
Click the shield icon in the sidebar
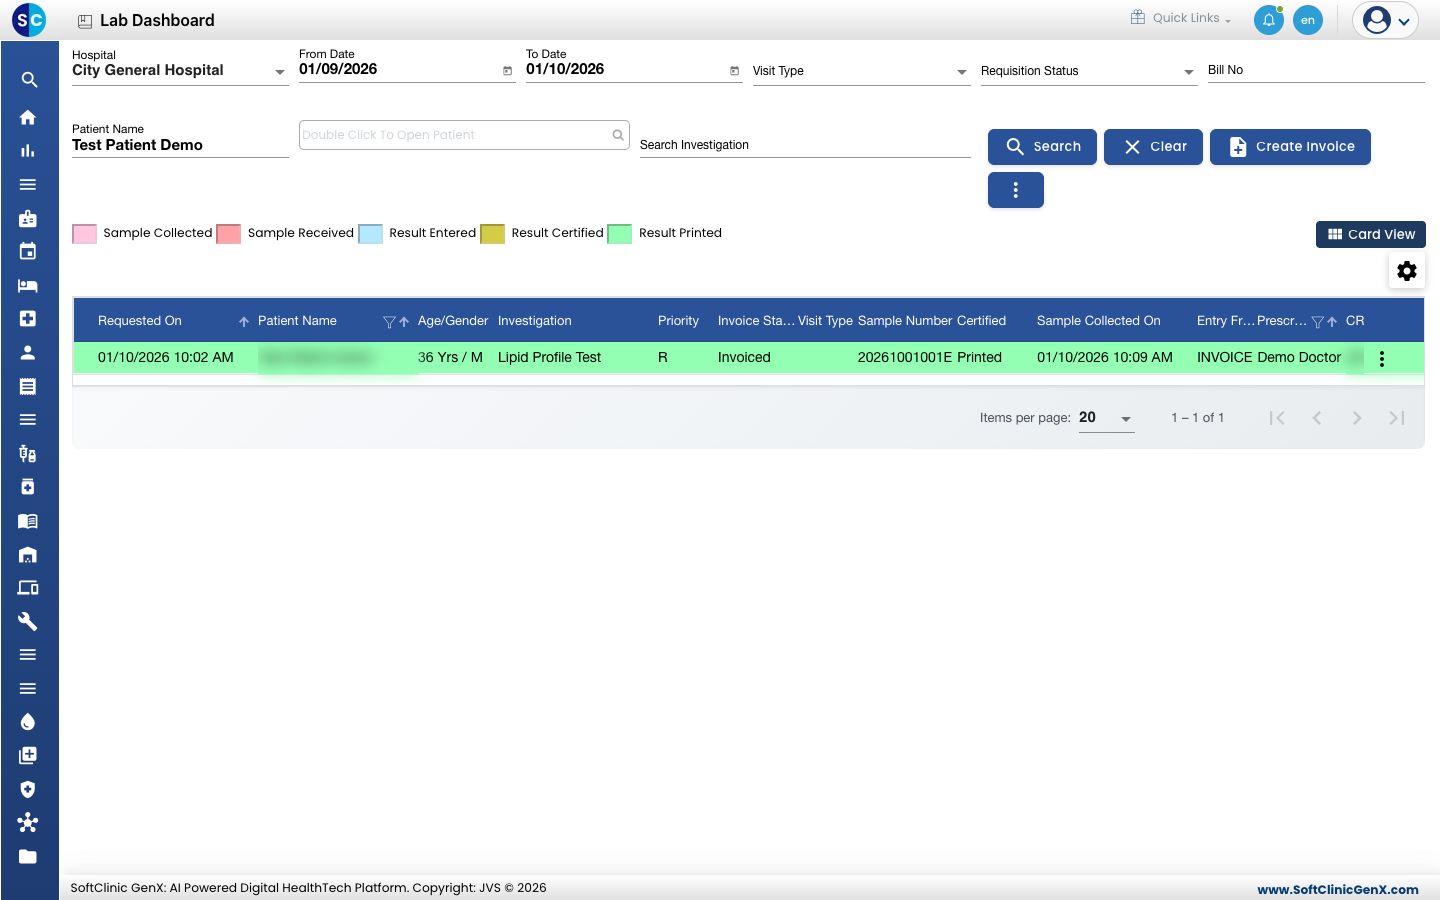coord(28,789)
